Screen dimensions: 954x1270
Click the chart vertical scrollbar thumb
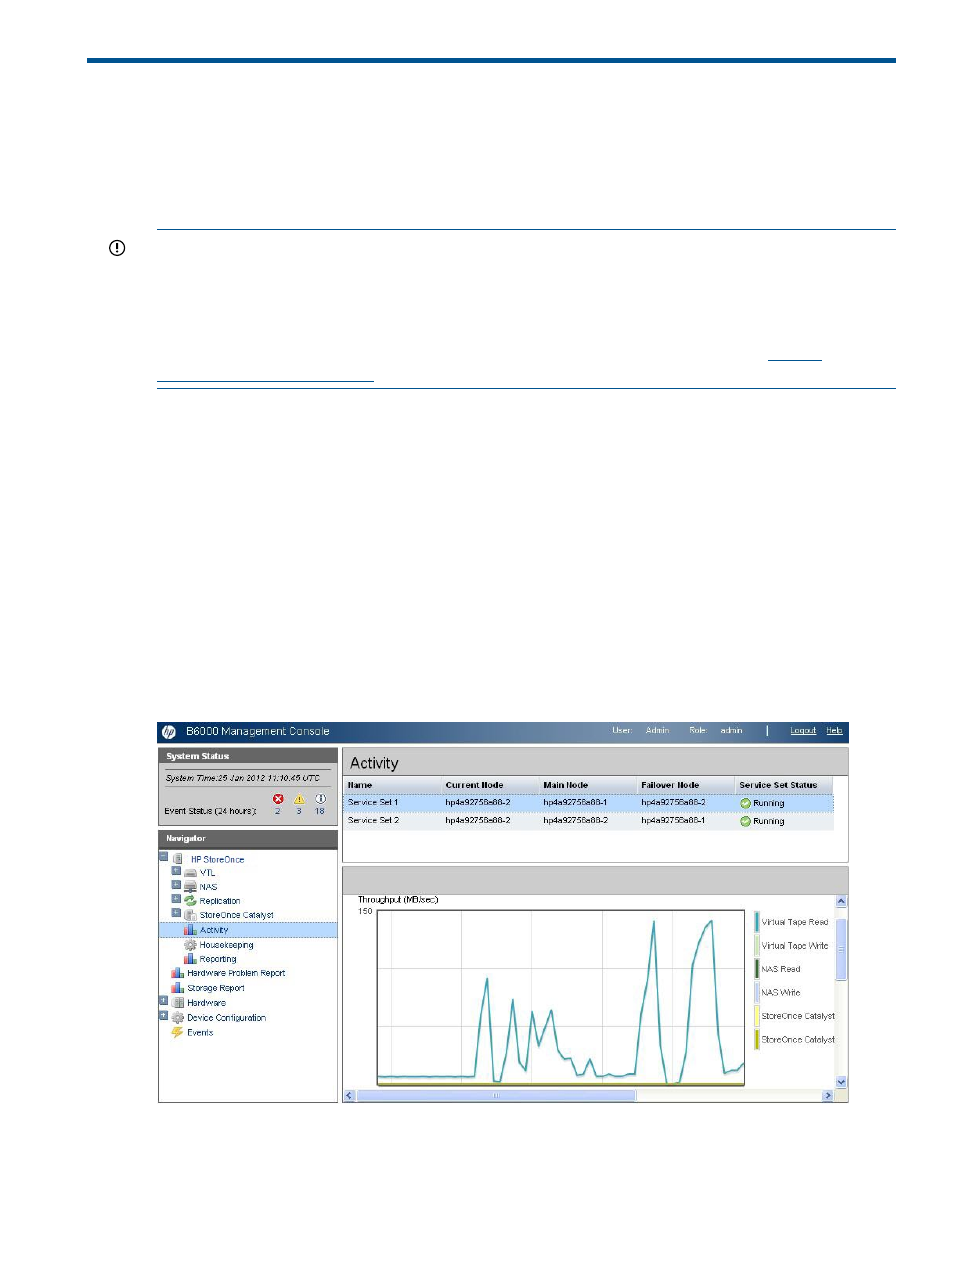(841, 949)
